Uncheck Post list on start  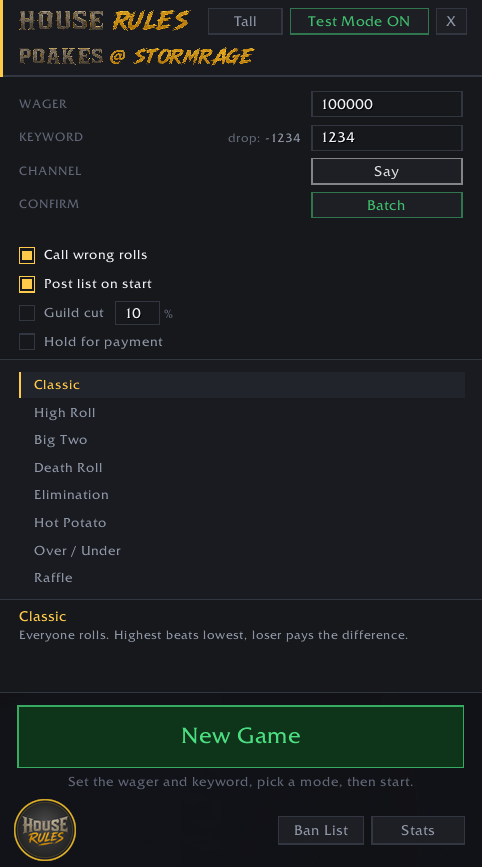(27, 284)
